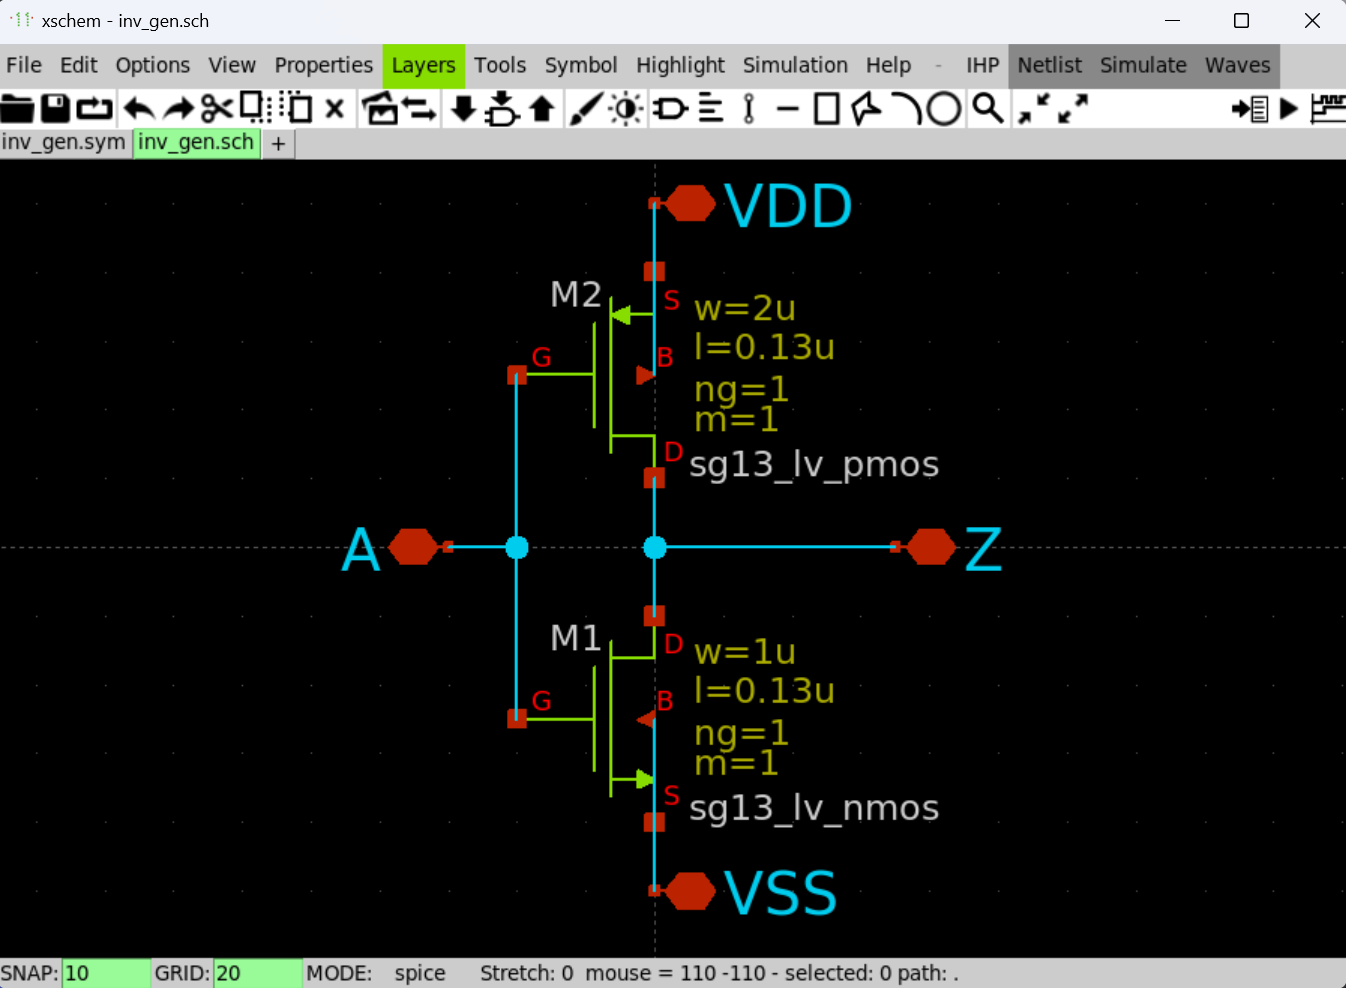Click the Netlist button
The height and width of the screenshot is (988, 1346).
[1049, 66]
